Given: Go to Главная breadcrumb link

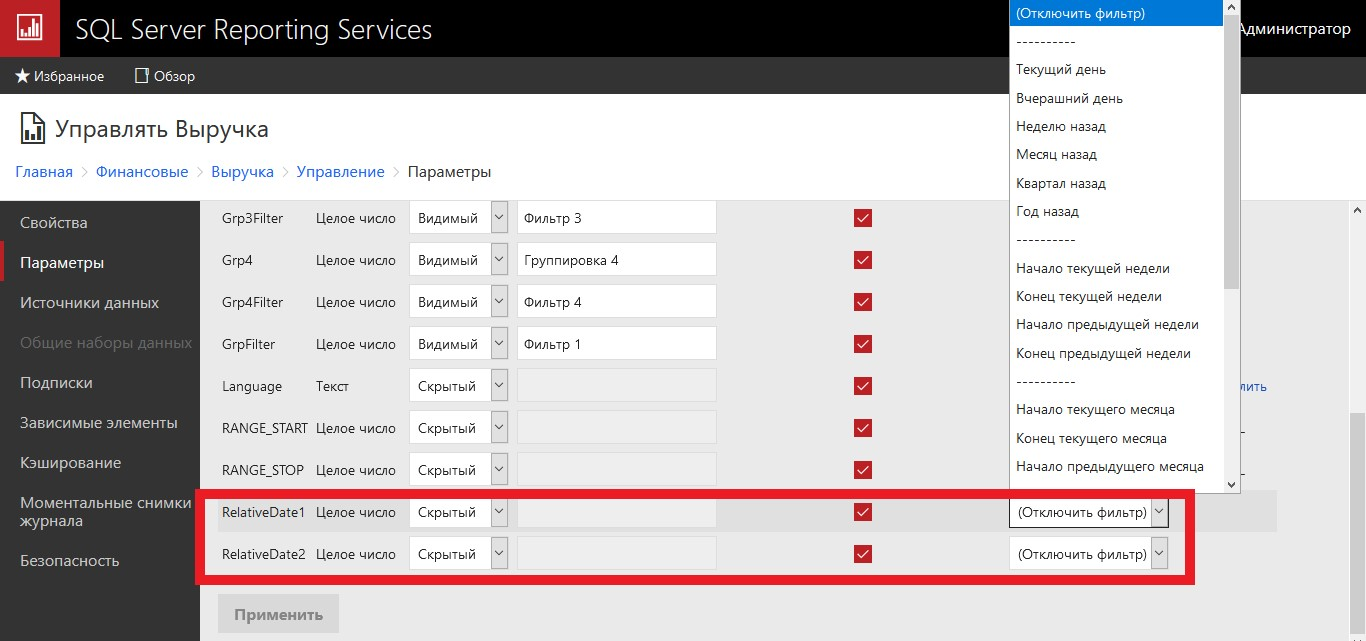Looking at the screenshot, I should click(x=44, y=172).
